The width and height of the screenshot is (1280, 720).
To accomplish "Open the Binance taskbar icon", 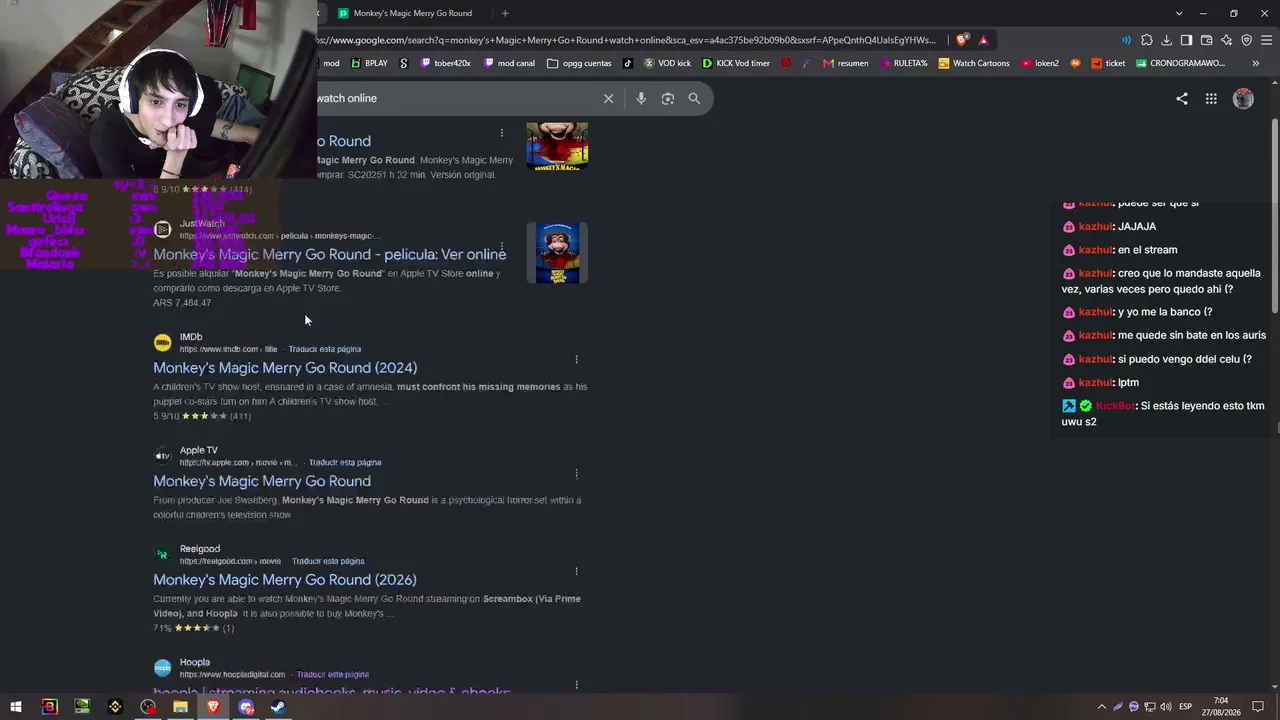I will pos(115,707).
